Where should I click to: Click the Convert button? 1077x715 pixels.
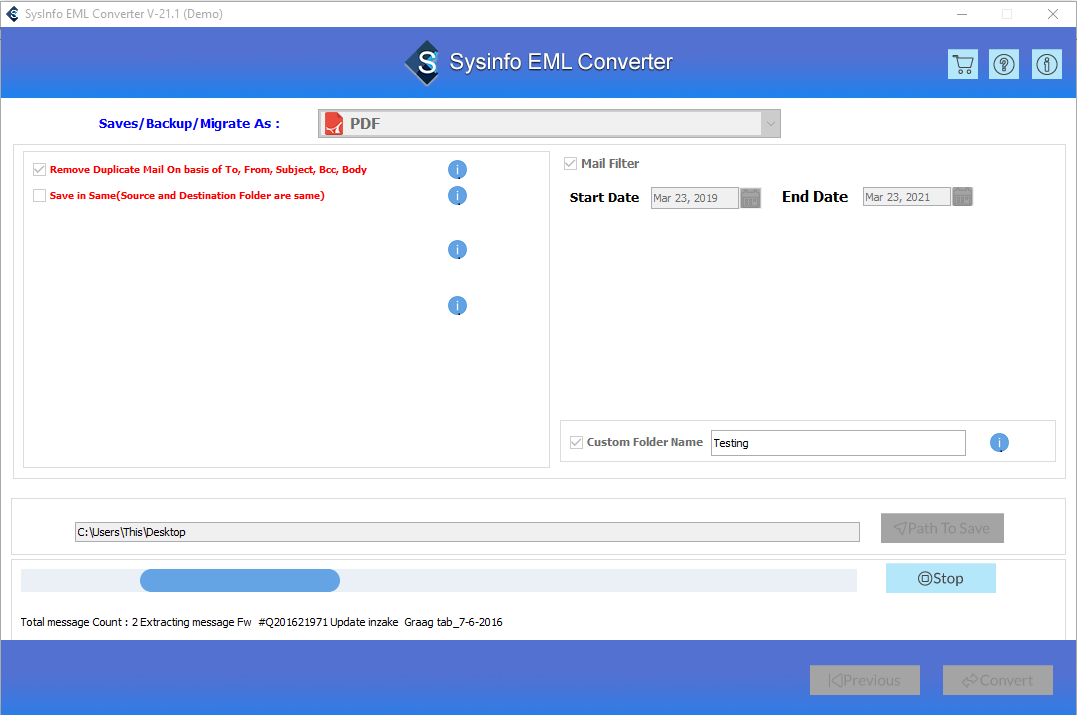(998, 680)
